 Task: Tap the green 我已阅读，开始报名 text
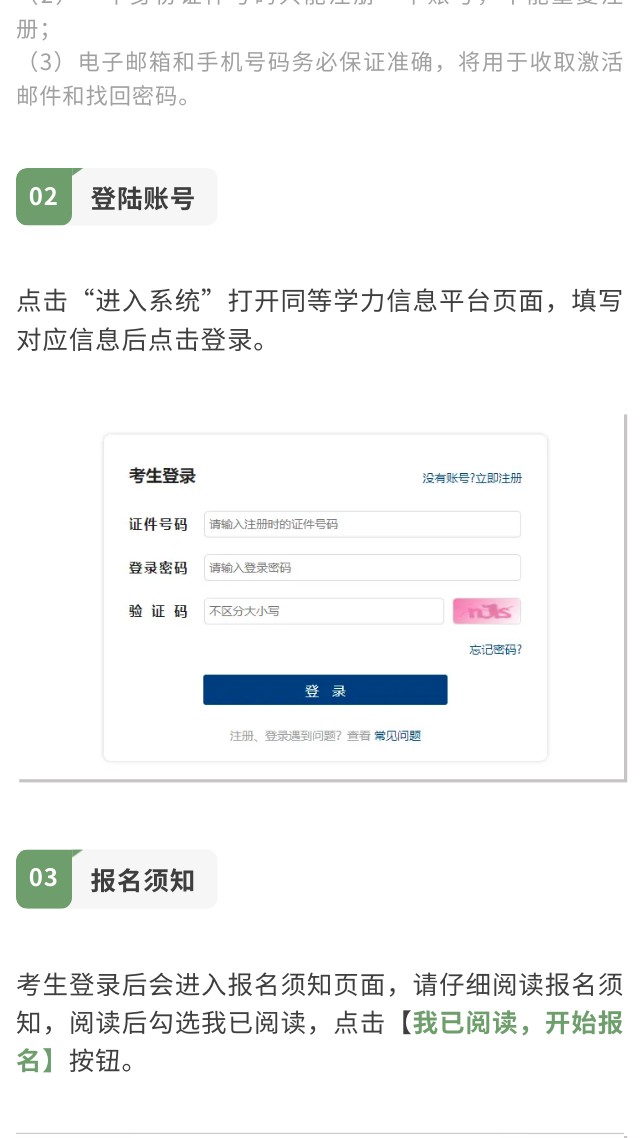coord(518,1023)
